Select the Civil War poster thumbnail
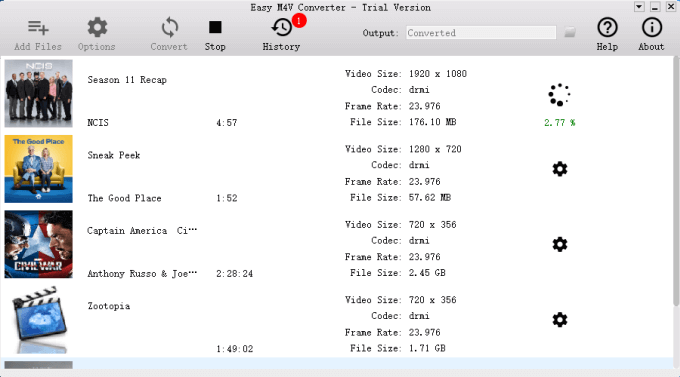This screenshot has height=377, width=680. 39,244
